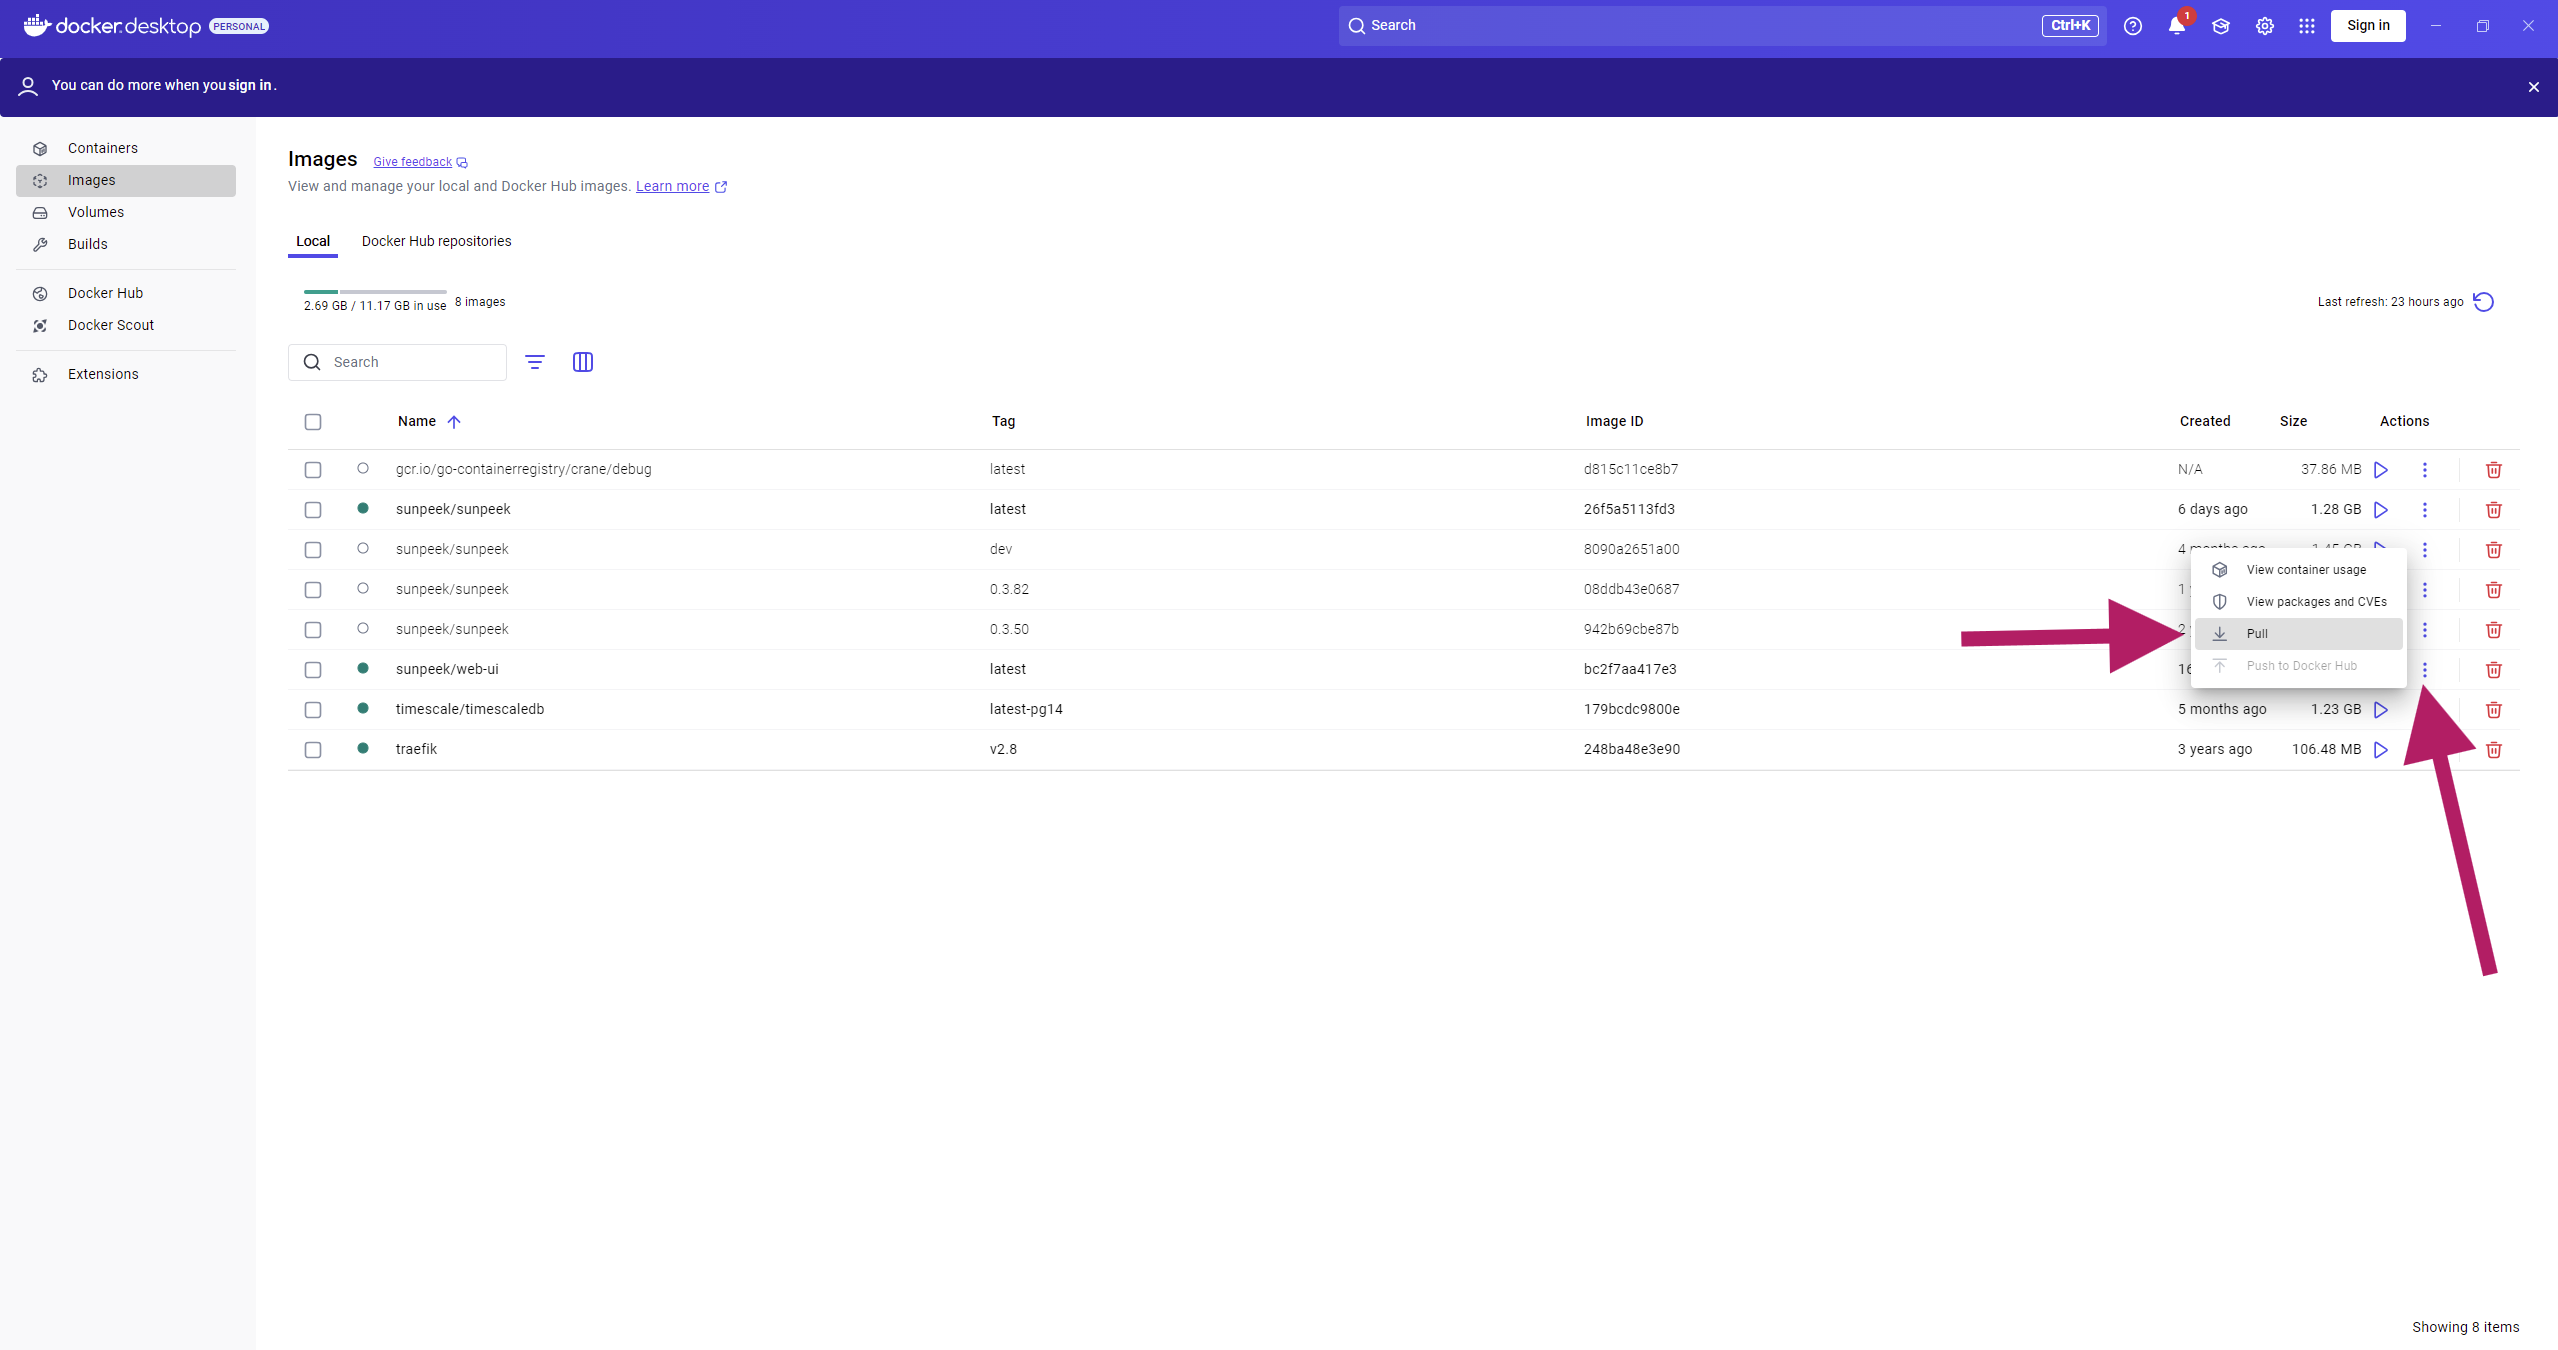Check the sunpeek/web-ui row checkbox
2558x1350 pixels.
(x=313, y=670)
